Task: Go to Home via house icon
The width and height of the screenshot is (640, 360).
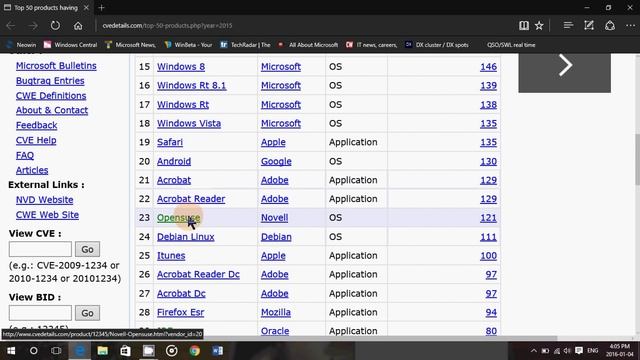Action: 78,26
